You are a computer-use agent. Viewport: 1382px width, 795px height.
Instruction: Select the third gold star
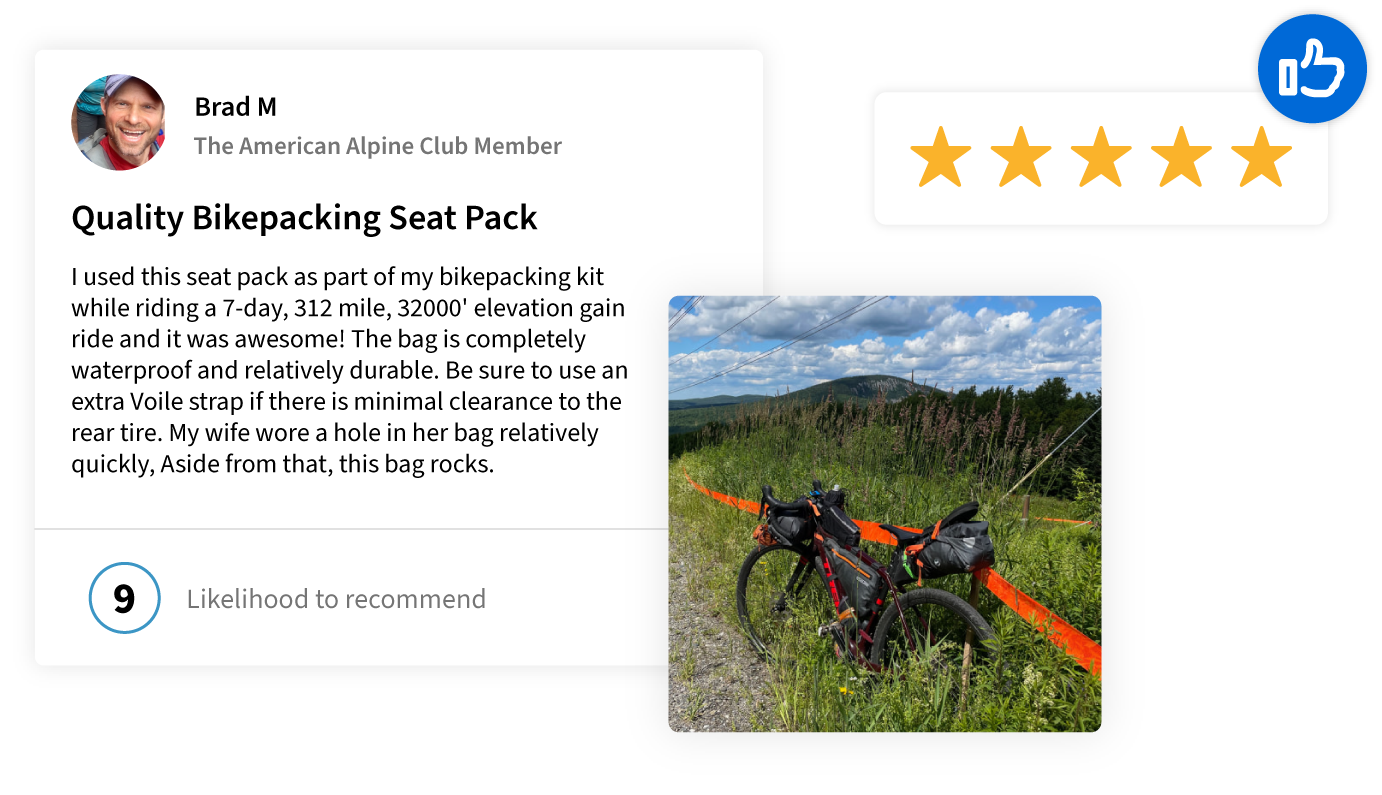tap(1100, 157)
